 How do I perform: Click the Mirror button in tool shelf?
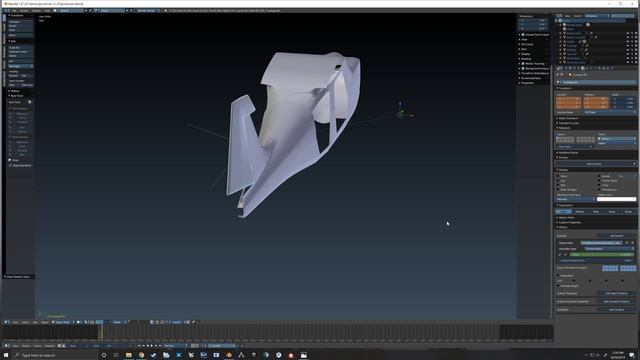tap(20, 35)
